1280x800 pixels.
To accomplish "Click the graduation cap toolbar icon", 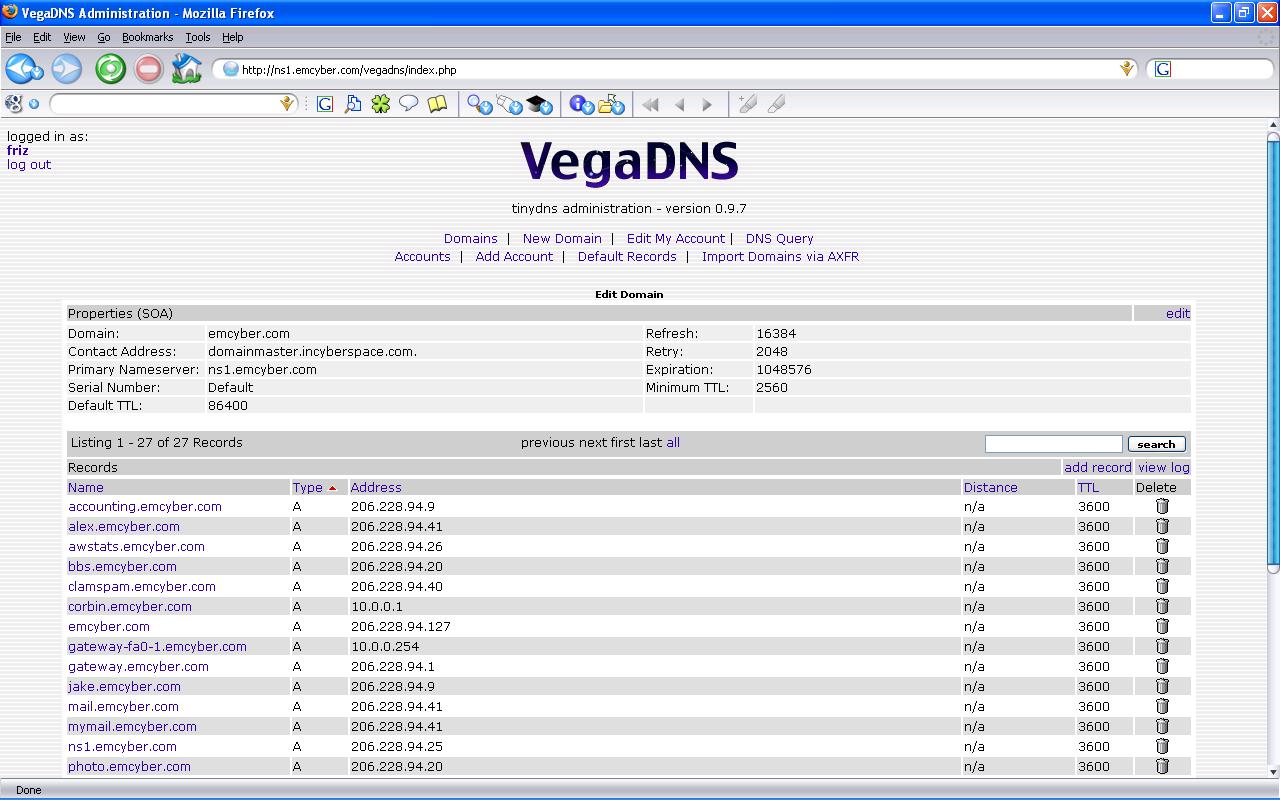I will pos(539,104).
